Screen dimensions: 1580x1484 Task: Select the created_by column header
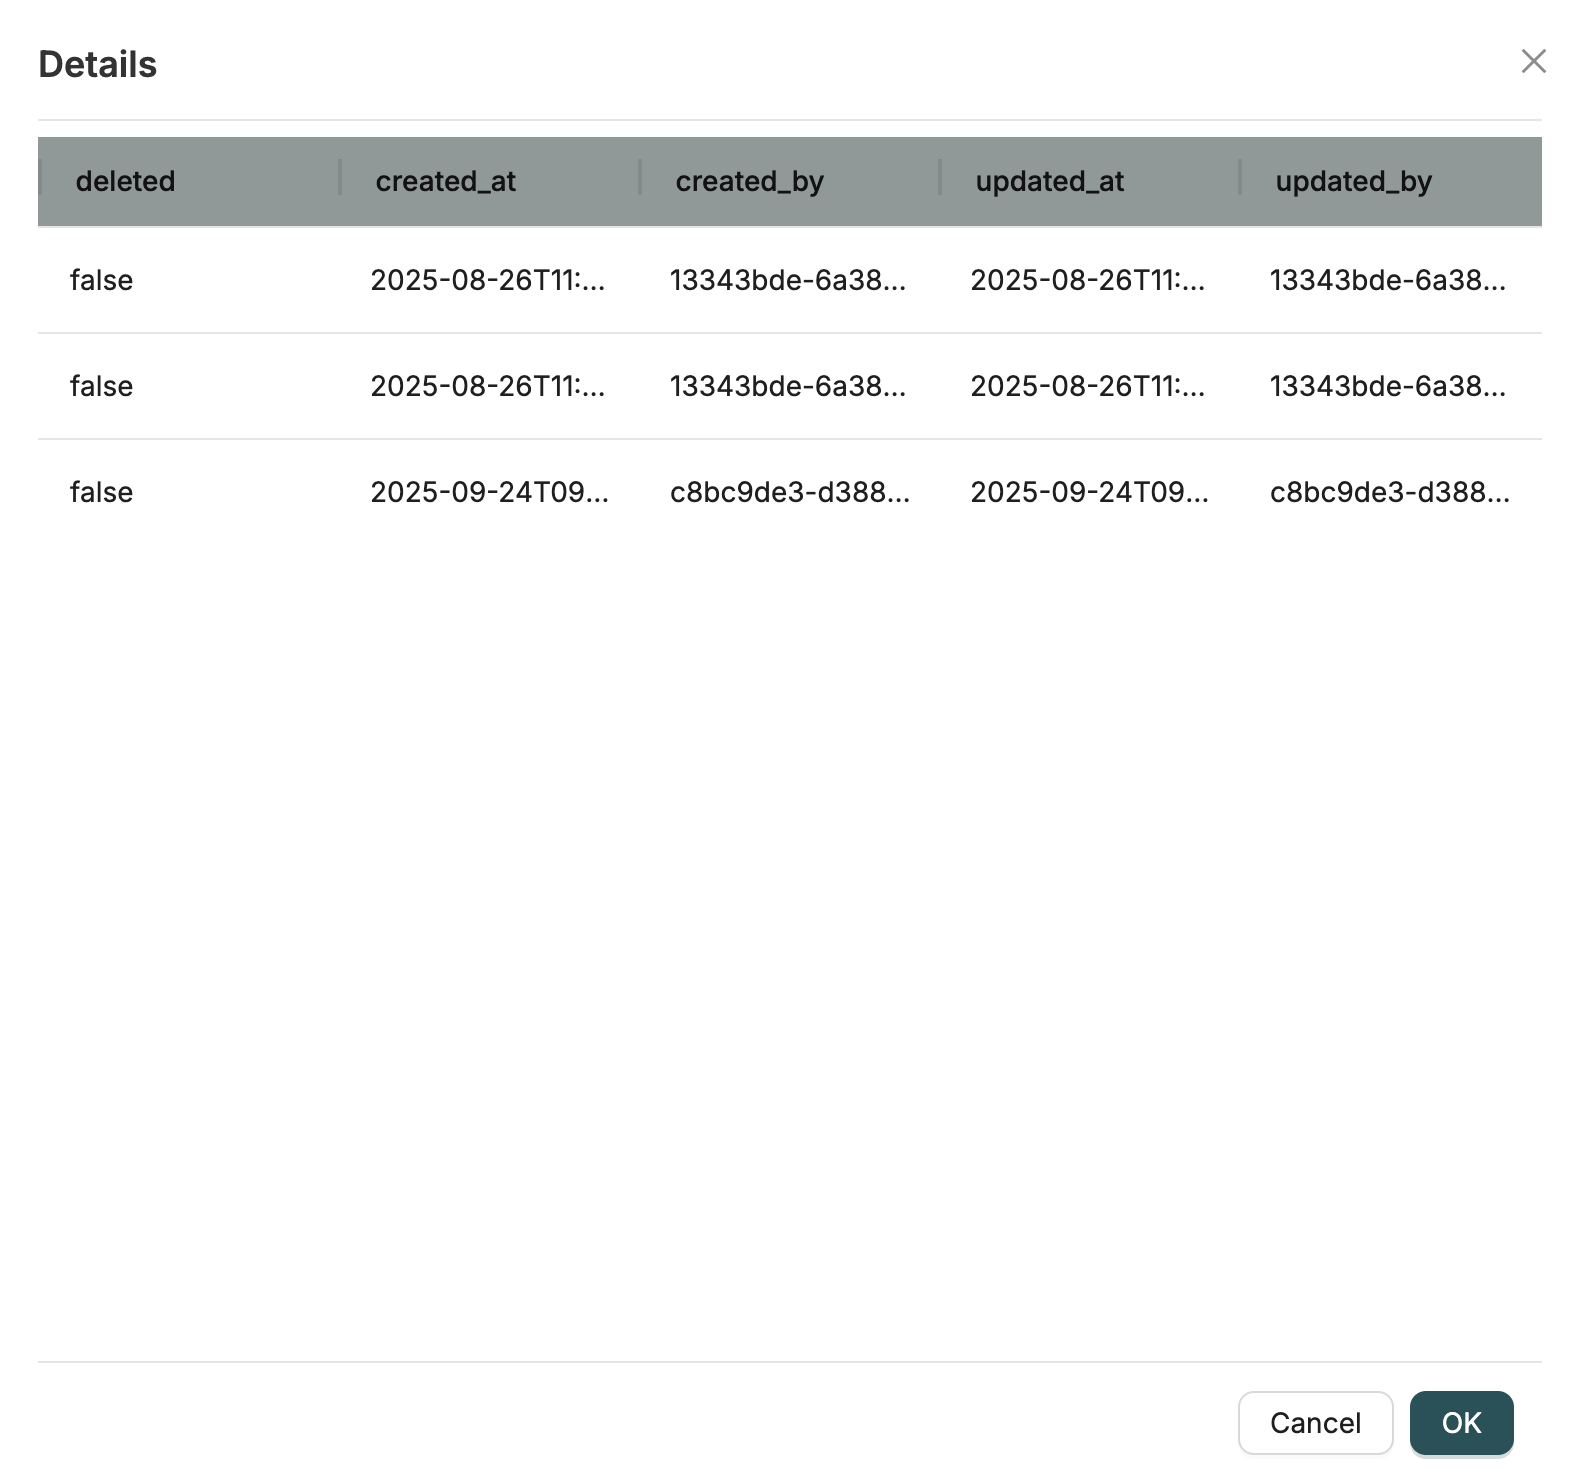[749, 181]
